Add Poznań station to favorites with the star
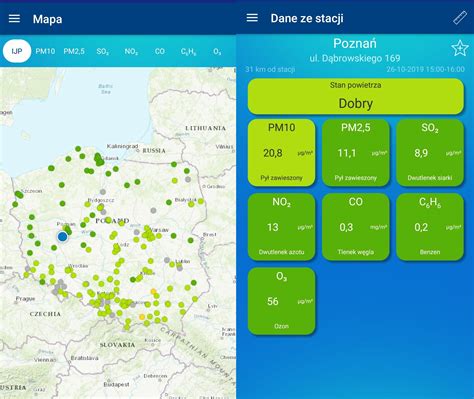Viewport: 474px width, 399px height. [460, 49]
